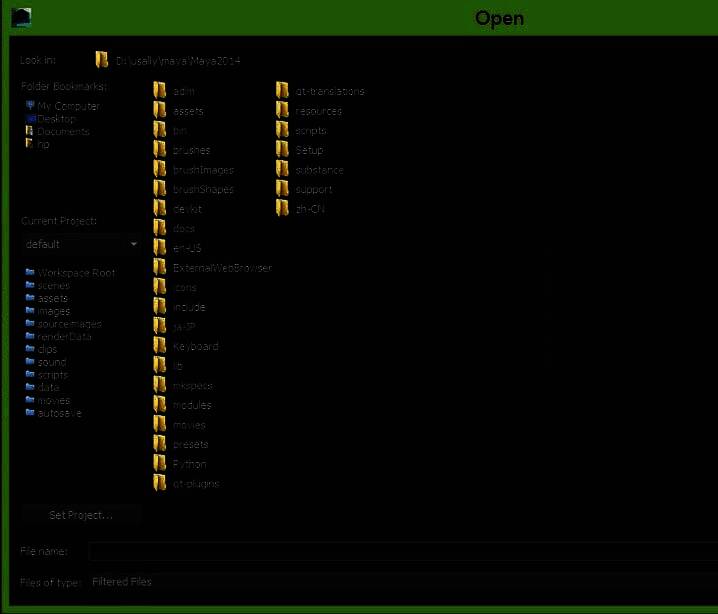Expand the Current Project default dropdown
Viewport: 718px width, 614px height.
coord(82,244)
